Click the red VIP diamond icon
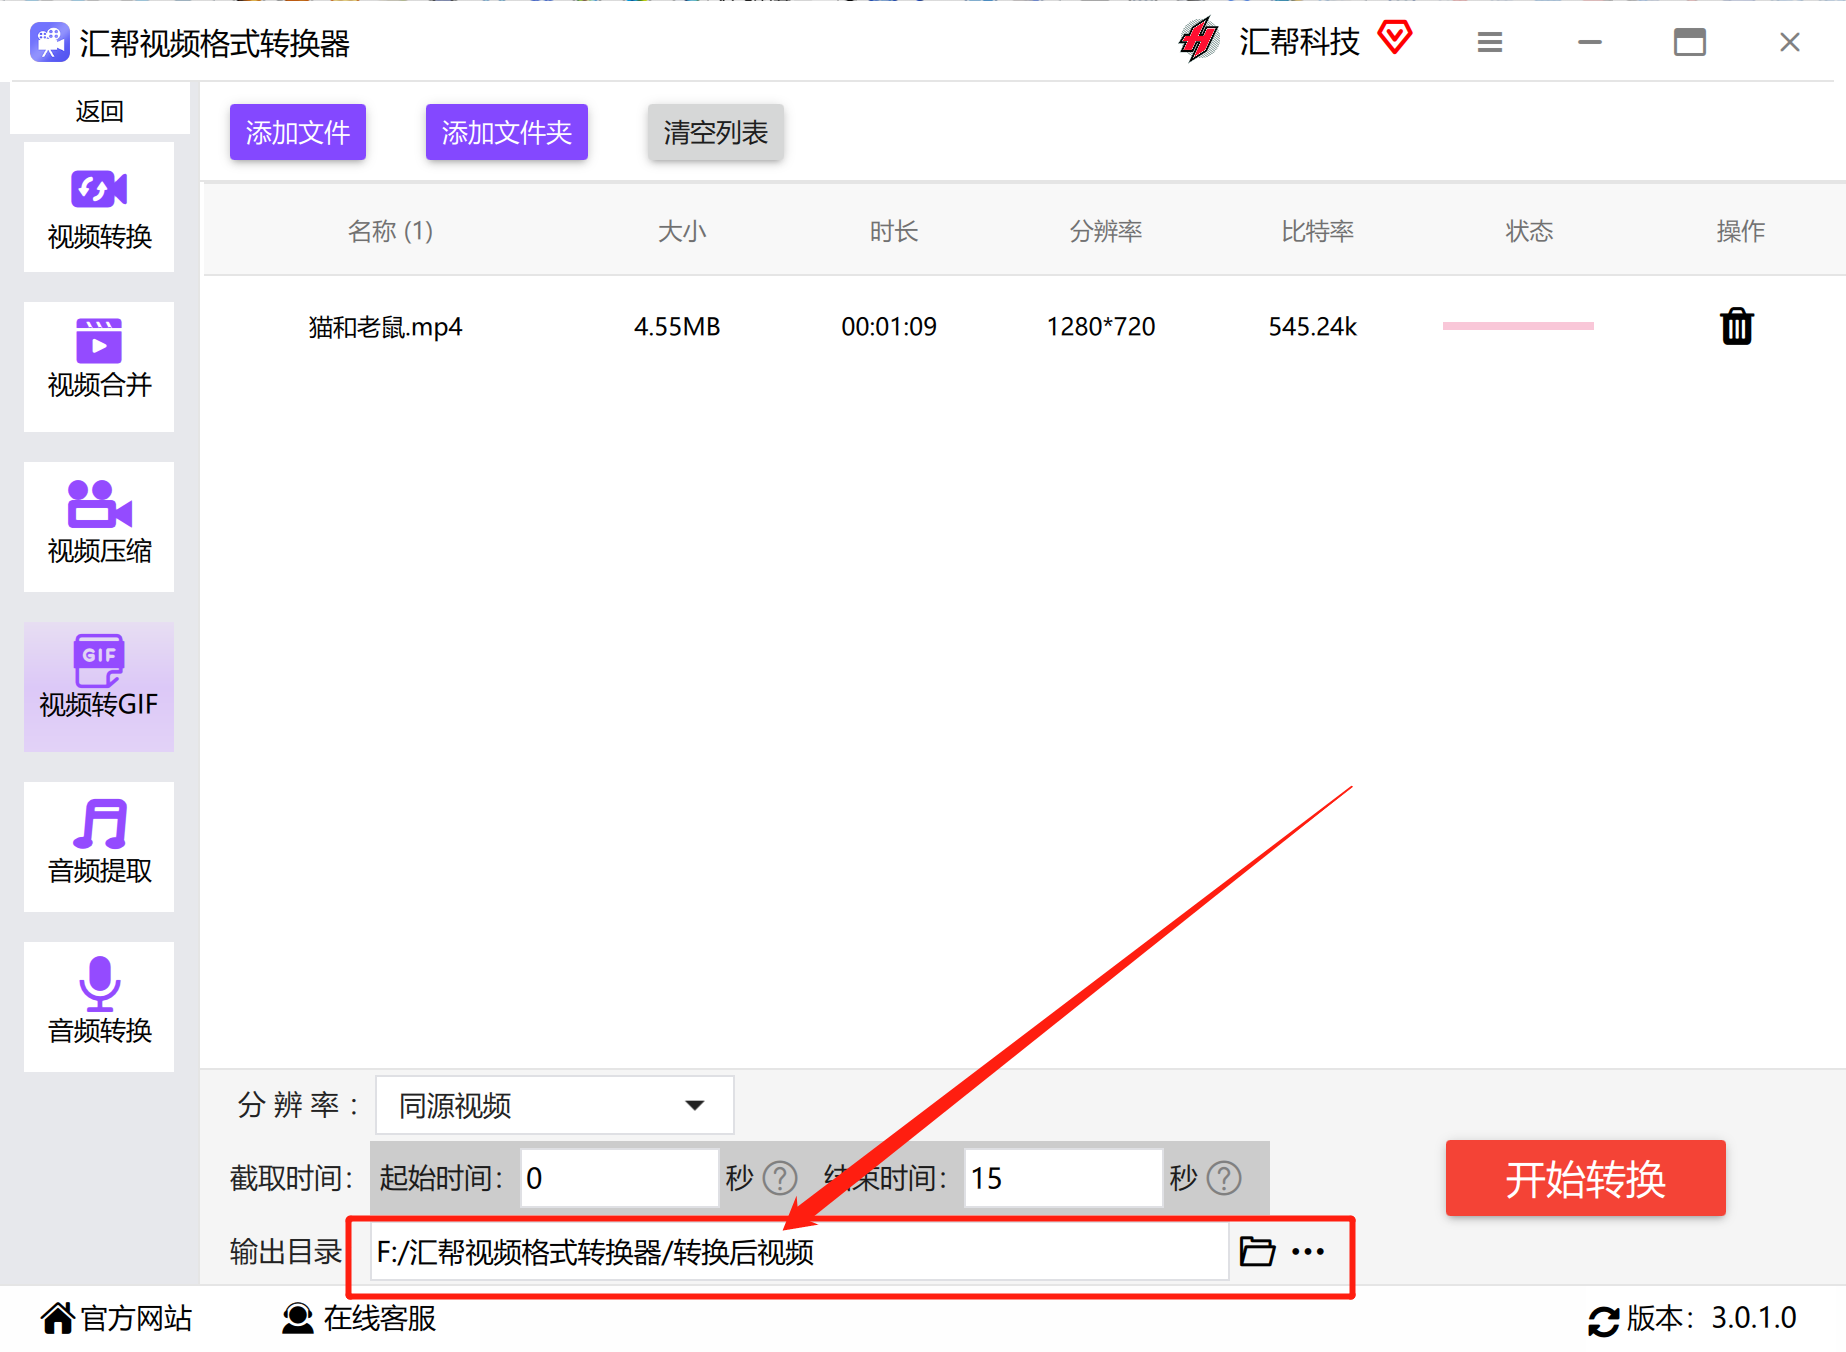The height and width of the screenshot is (1352, 1846). pyautogui.click(x=1394, y=38)
